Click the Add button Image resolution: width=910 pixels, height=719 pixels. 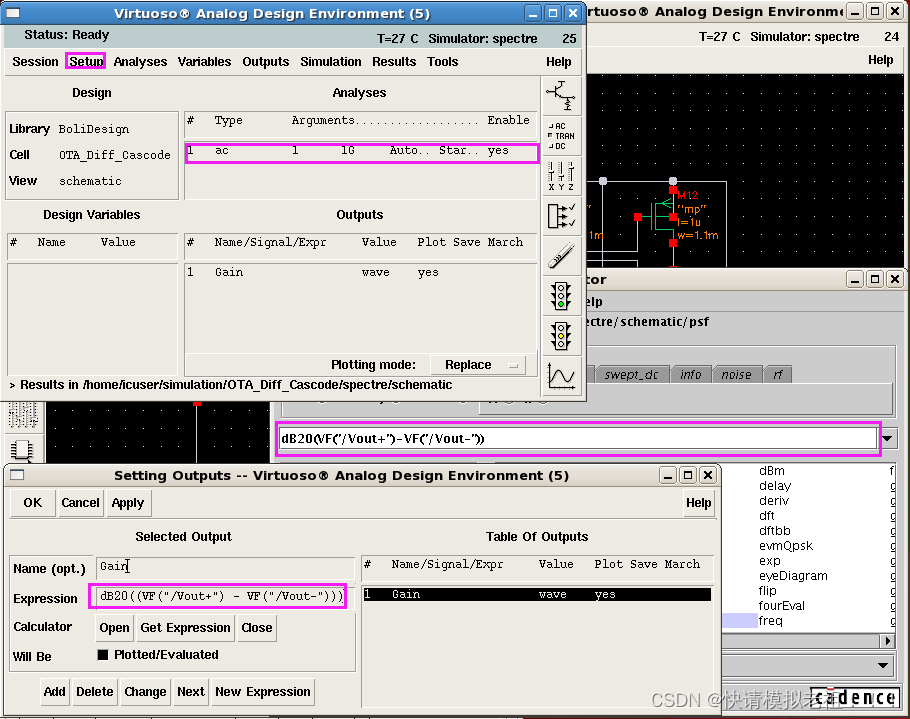(x=55, y=692)
